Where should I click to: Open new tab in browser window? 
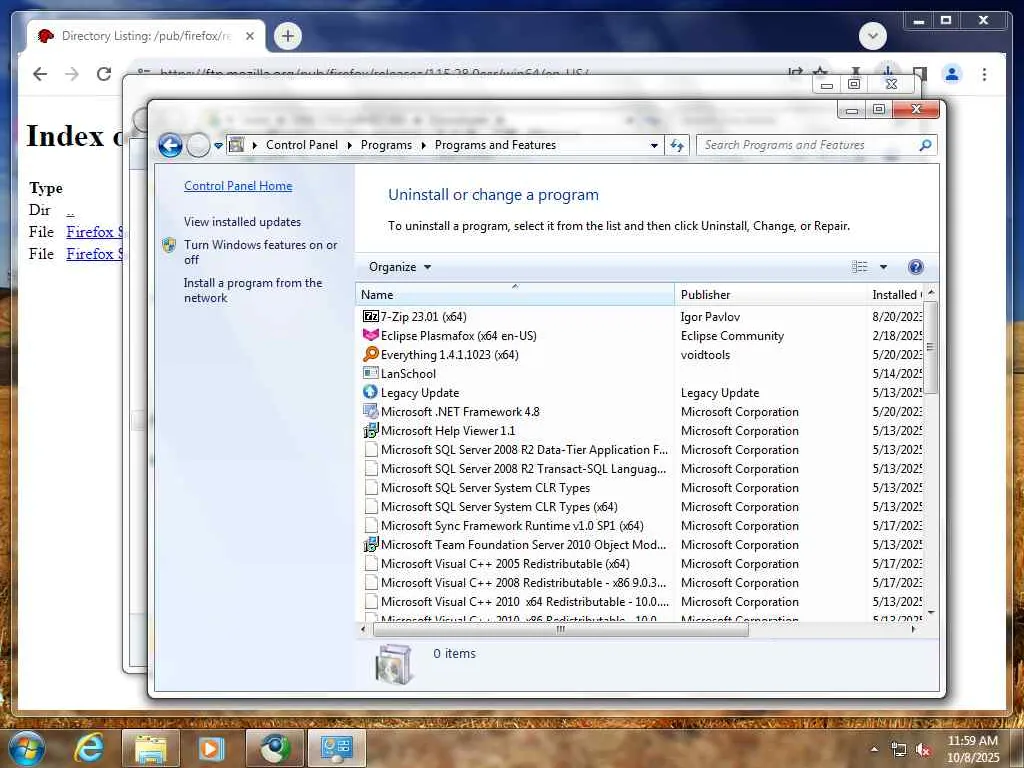287,36
